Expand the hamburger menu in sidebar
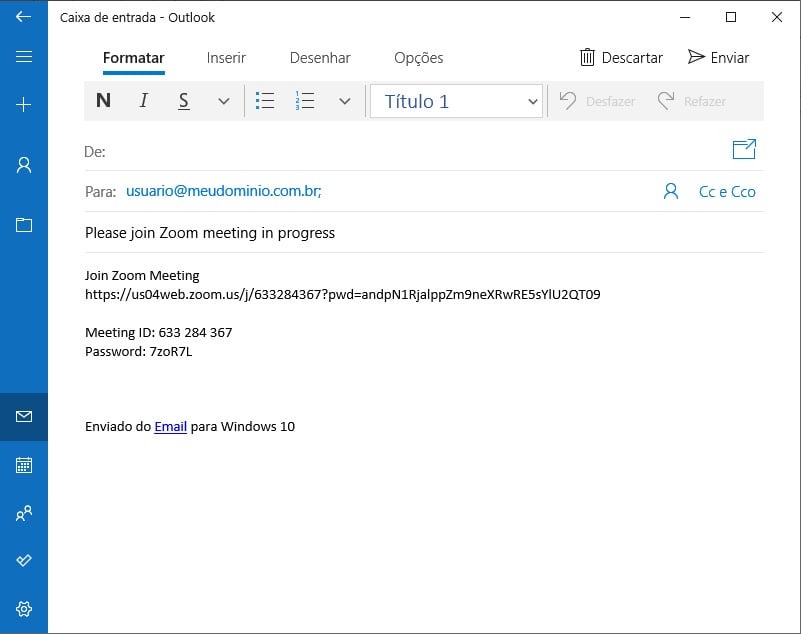Image resolution: width=801 pixels, height=634 pixels. coord(23,56)
